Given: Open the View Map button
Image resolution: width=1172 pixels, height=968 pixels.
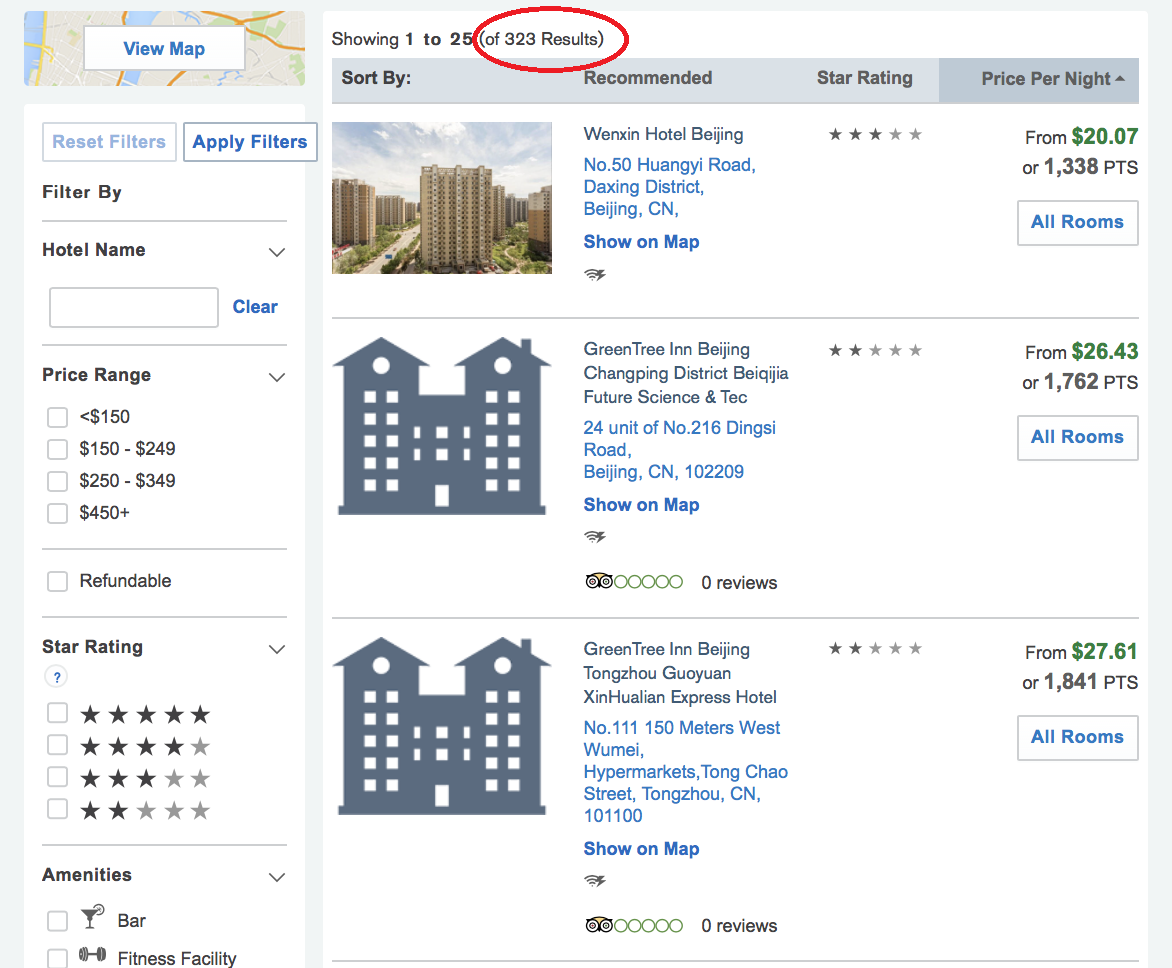Looking at the screenshot, I should pyautogui.click(x=164, y=49).
